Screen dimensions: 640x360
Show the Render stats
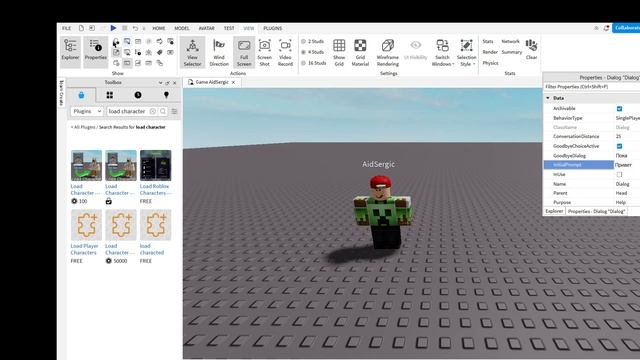(490, 52)
